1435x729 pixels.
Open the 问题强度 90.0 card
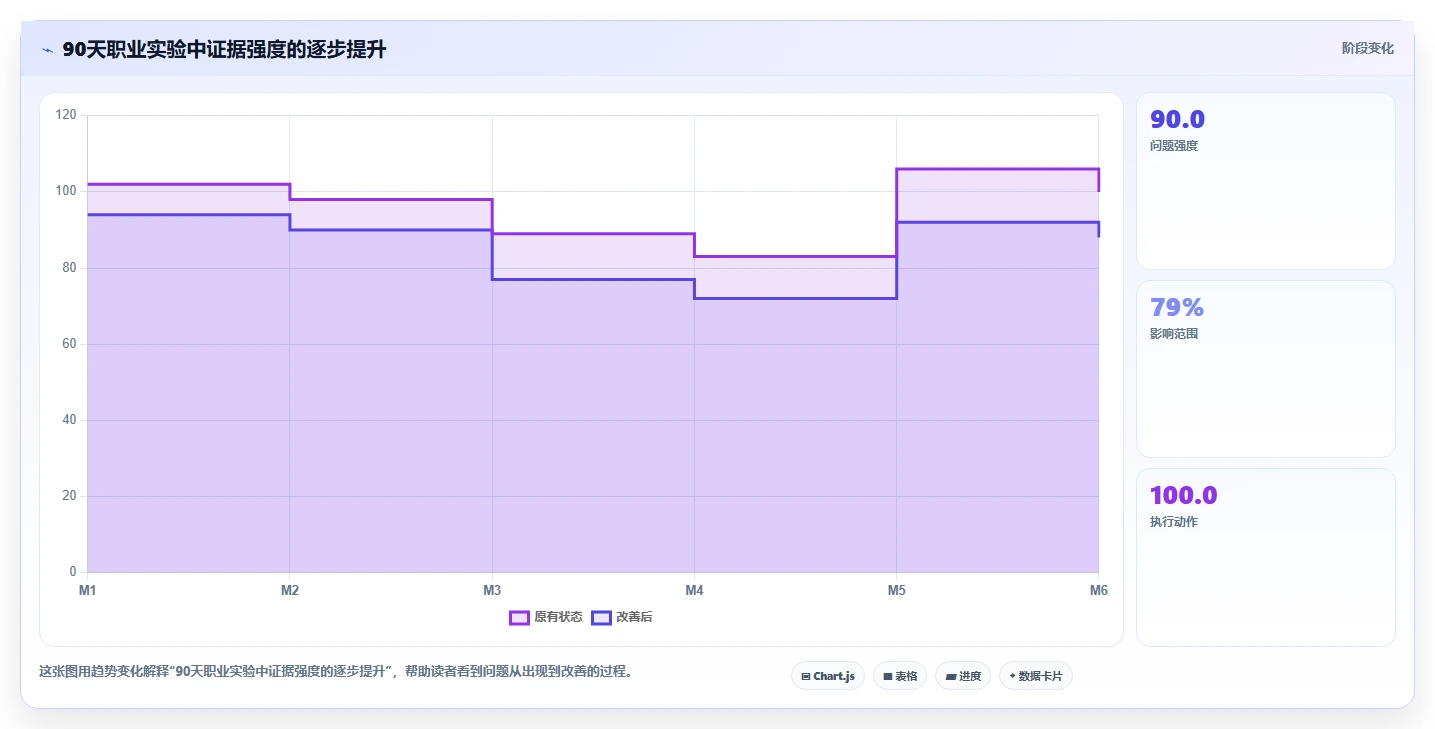[x=1265, y=181]
